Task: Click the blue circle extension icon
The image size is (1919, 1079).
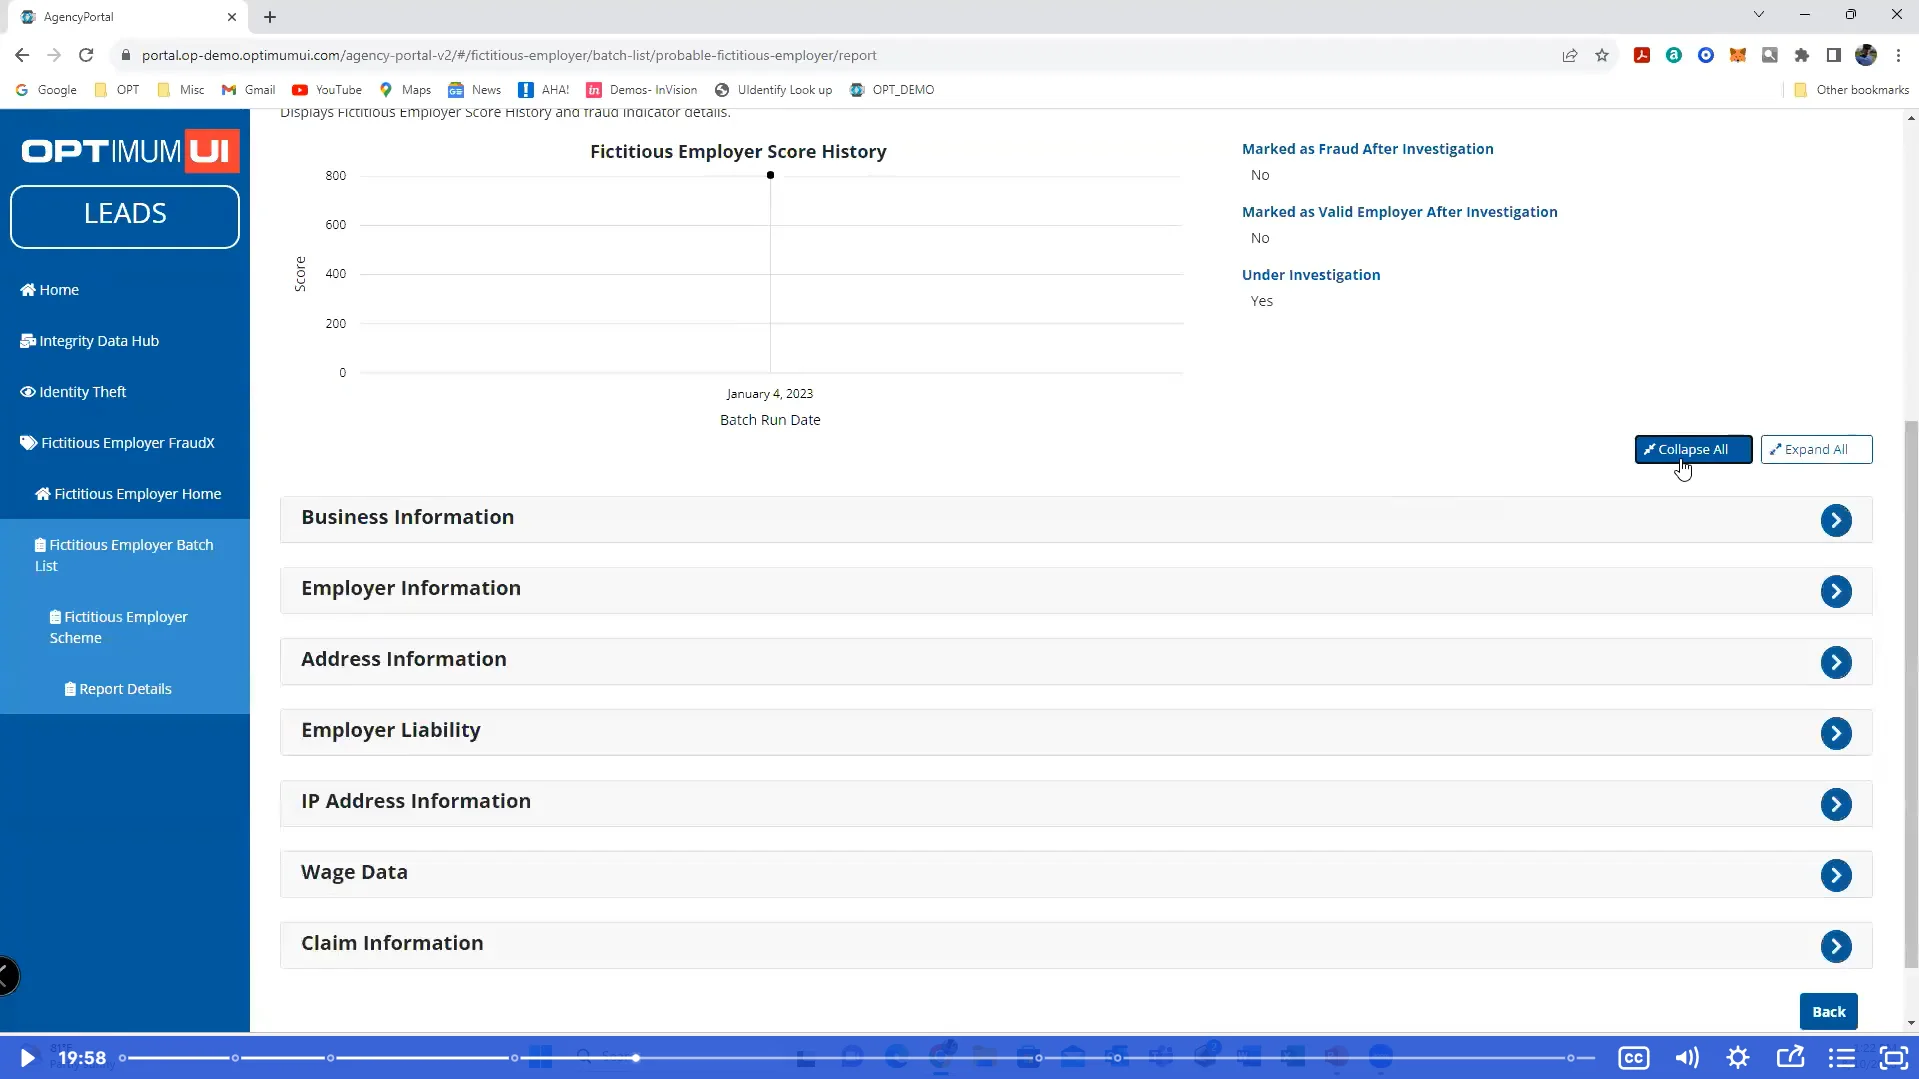Action: [x=1706, y=55]
